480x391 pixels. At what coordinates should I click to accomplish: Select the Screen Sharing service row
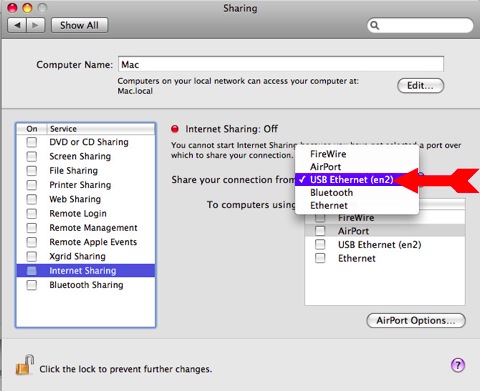[x=86, y=156]
